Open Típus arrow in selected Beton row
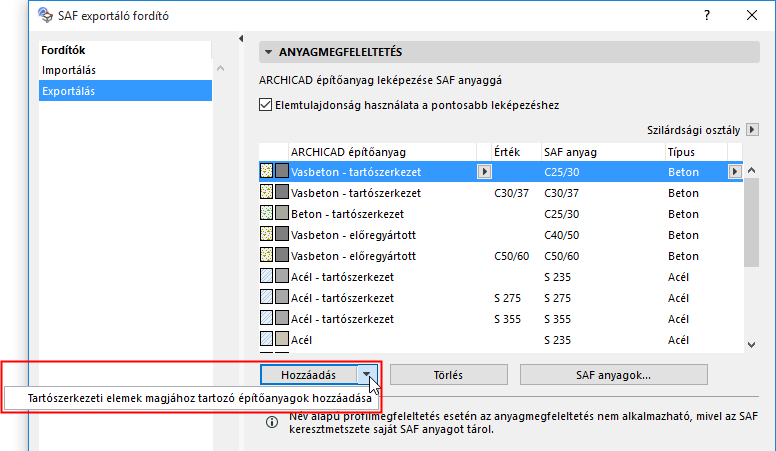 pos(734,172)
